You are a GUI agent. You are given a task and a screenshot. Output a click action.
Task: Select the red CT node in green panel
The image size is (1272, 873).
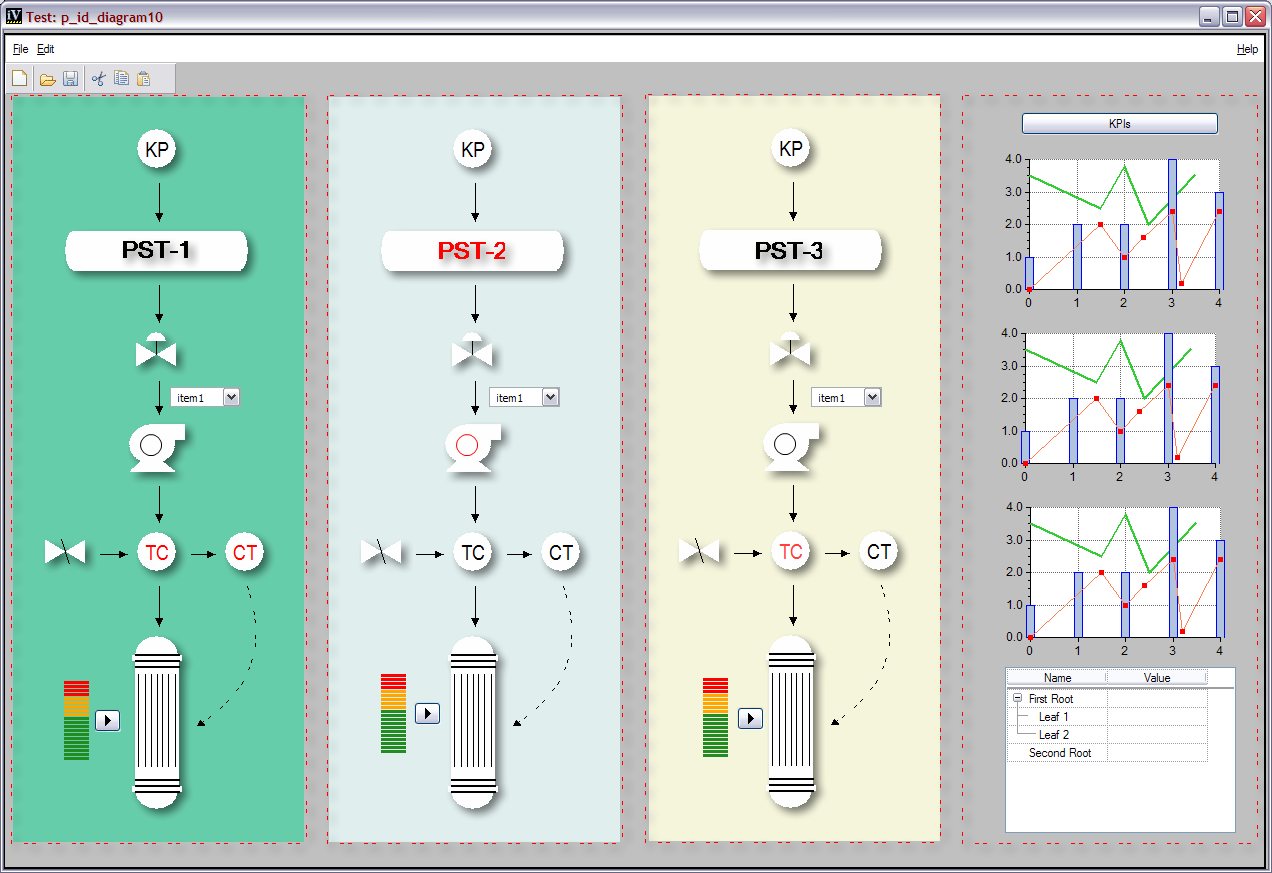(x=244, y=552)
